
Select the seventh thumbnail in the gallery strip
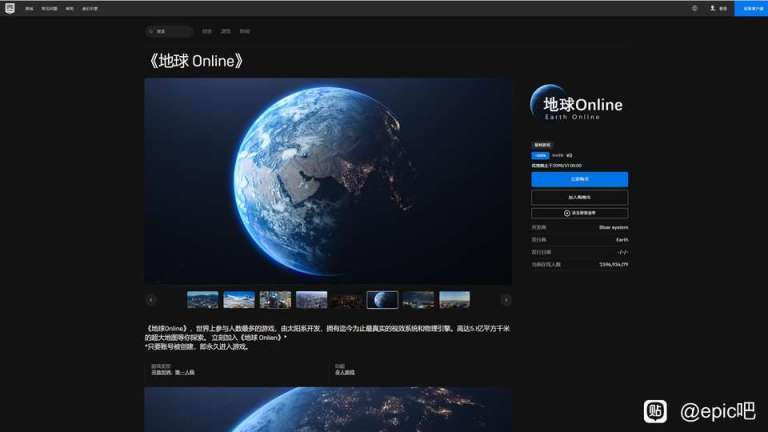[418, 300]
